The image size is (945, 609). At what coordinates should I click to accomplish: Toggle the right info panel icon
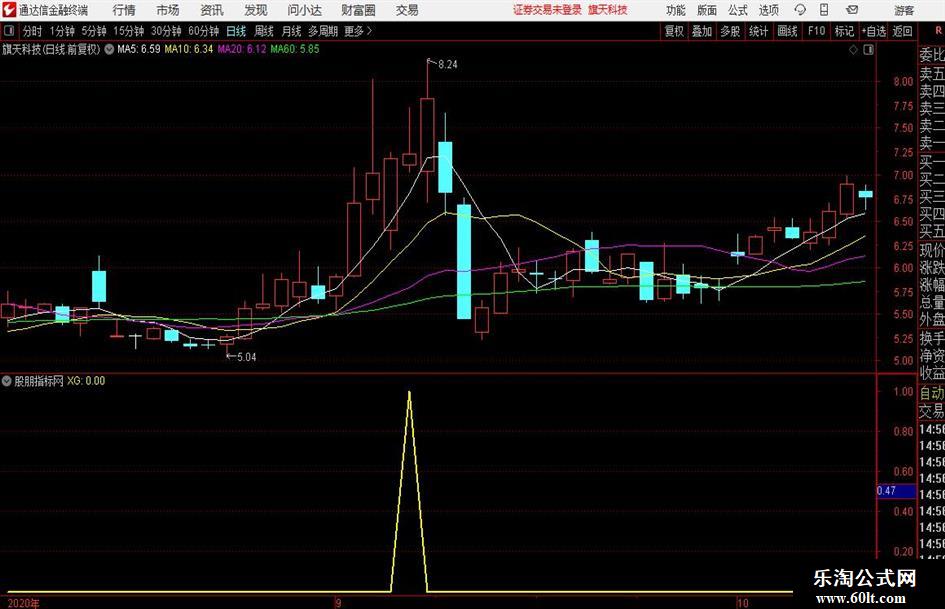(x=868, y=50)
